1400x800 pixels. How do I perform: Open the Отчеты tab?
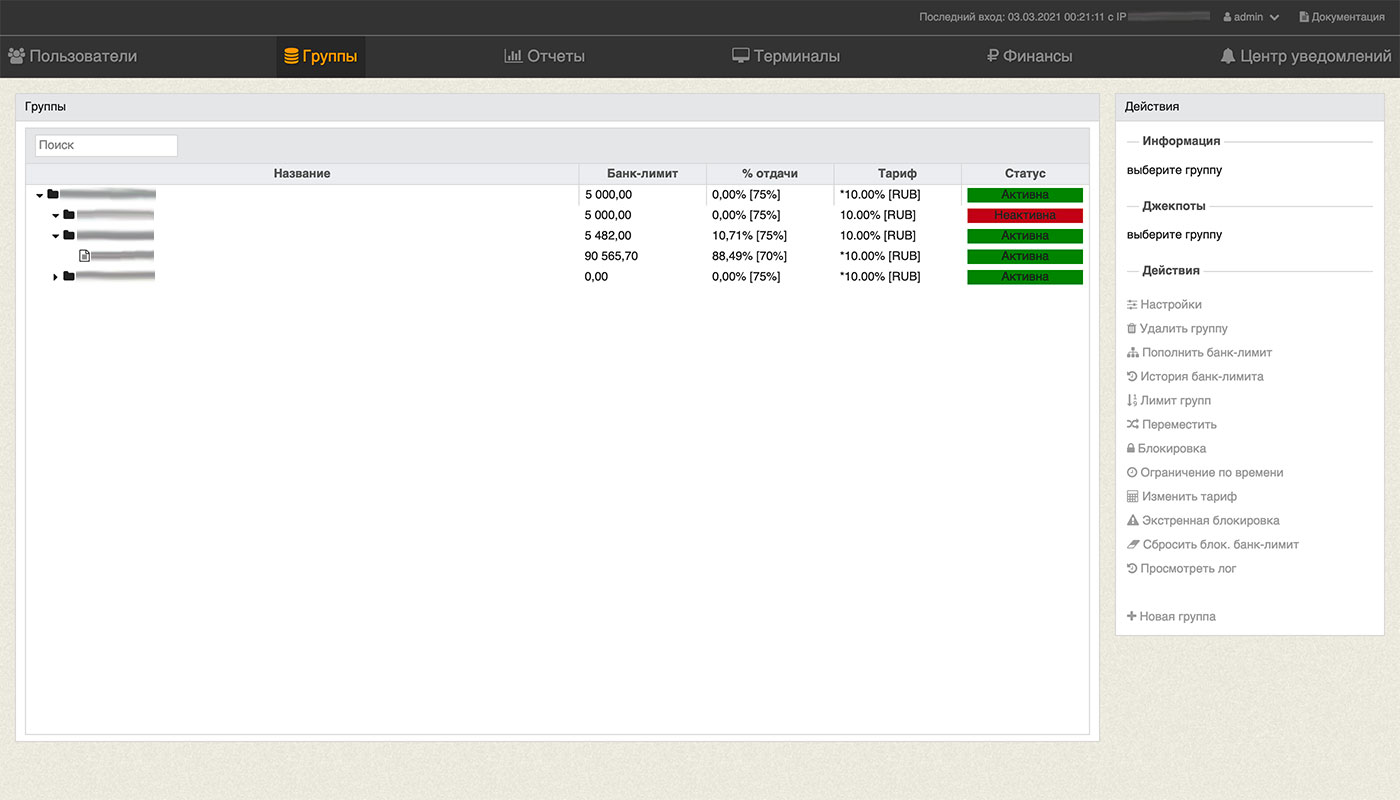[x=544, y=56]
